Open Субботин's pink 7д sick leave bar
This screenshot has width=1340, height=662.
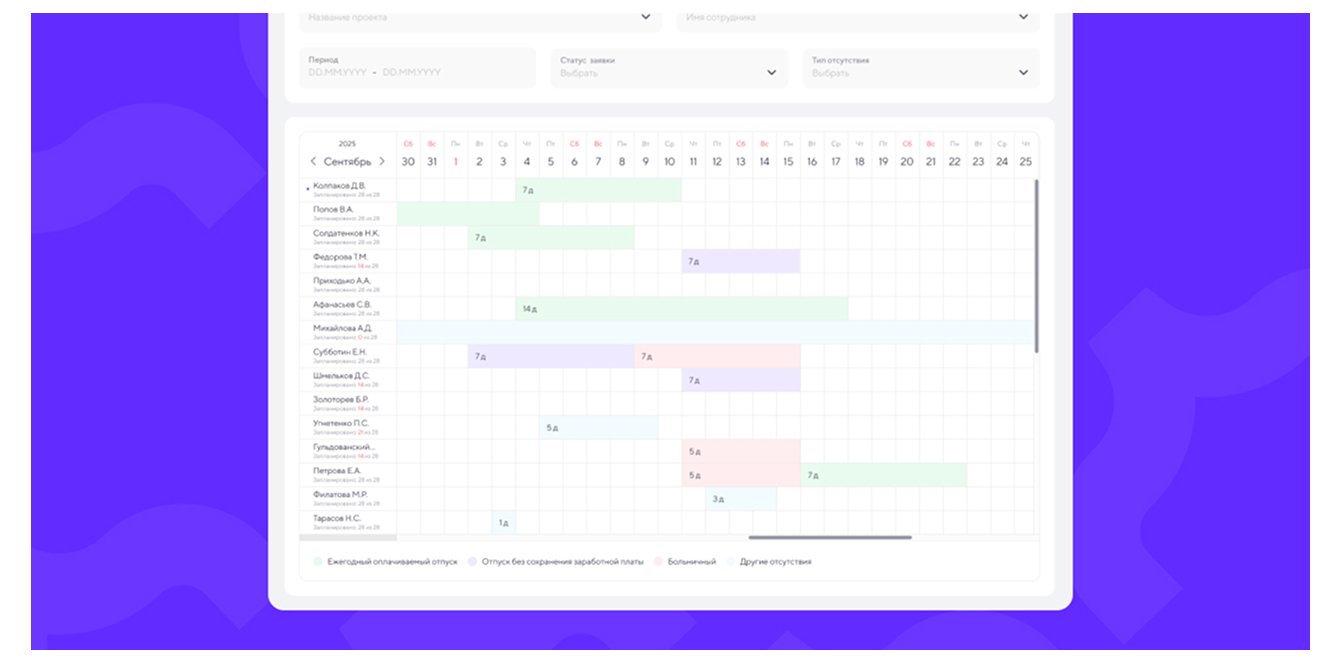tap(717, 357)
